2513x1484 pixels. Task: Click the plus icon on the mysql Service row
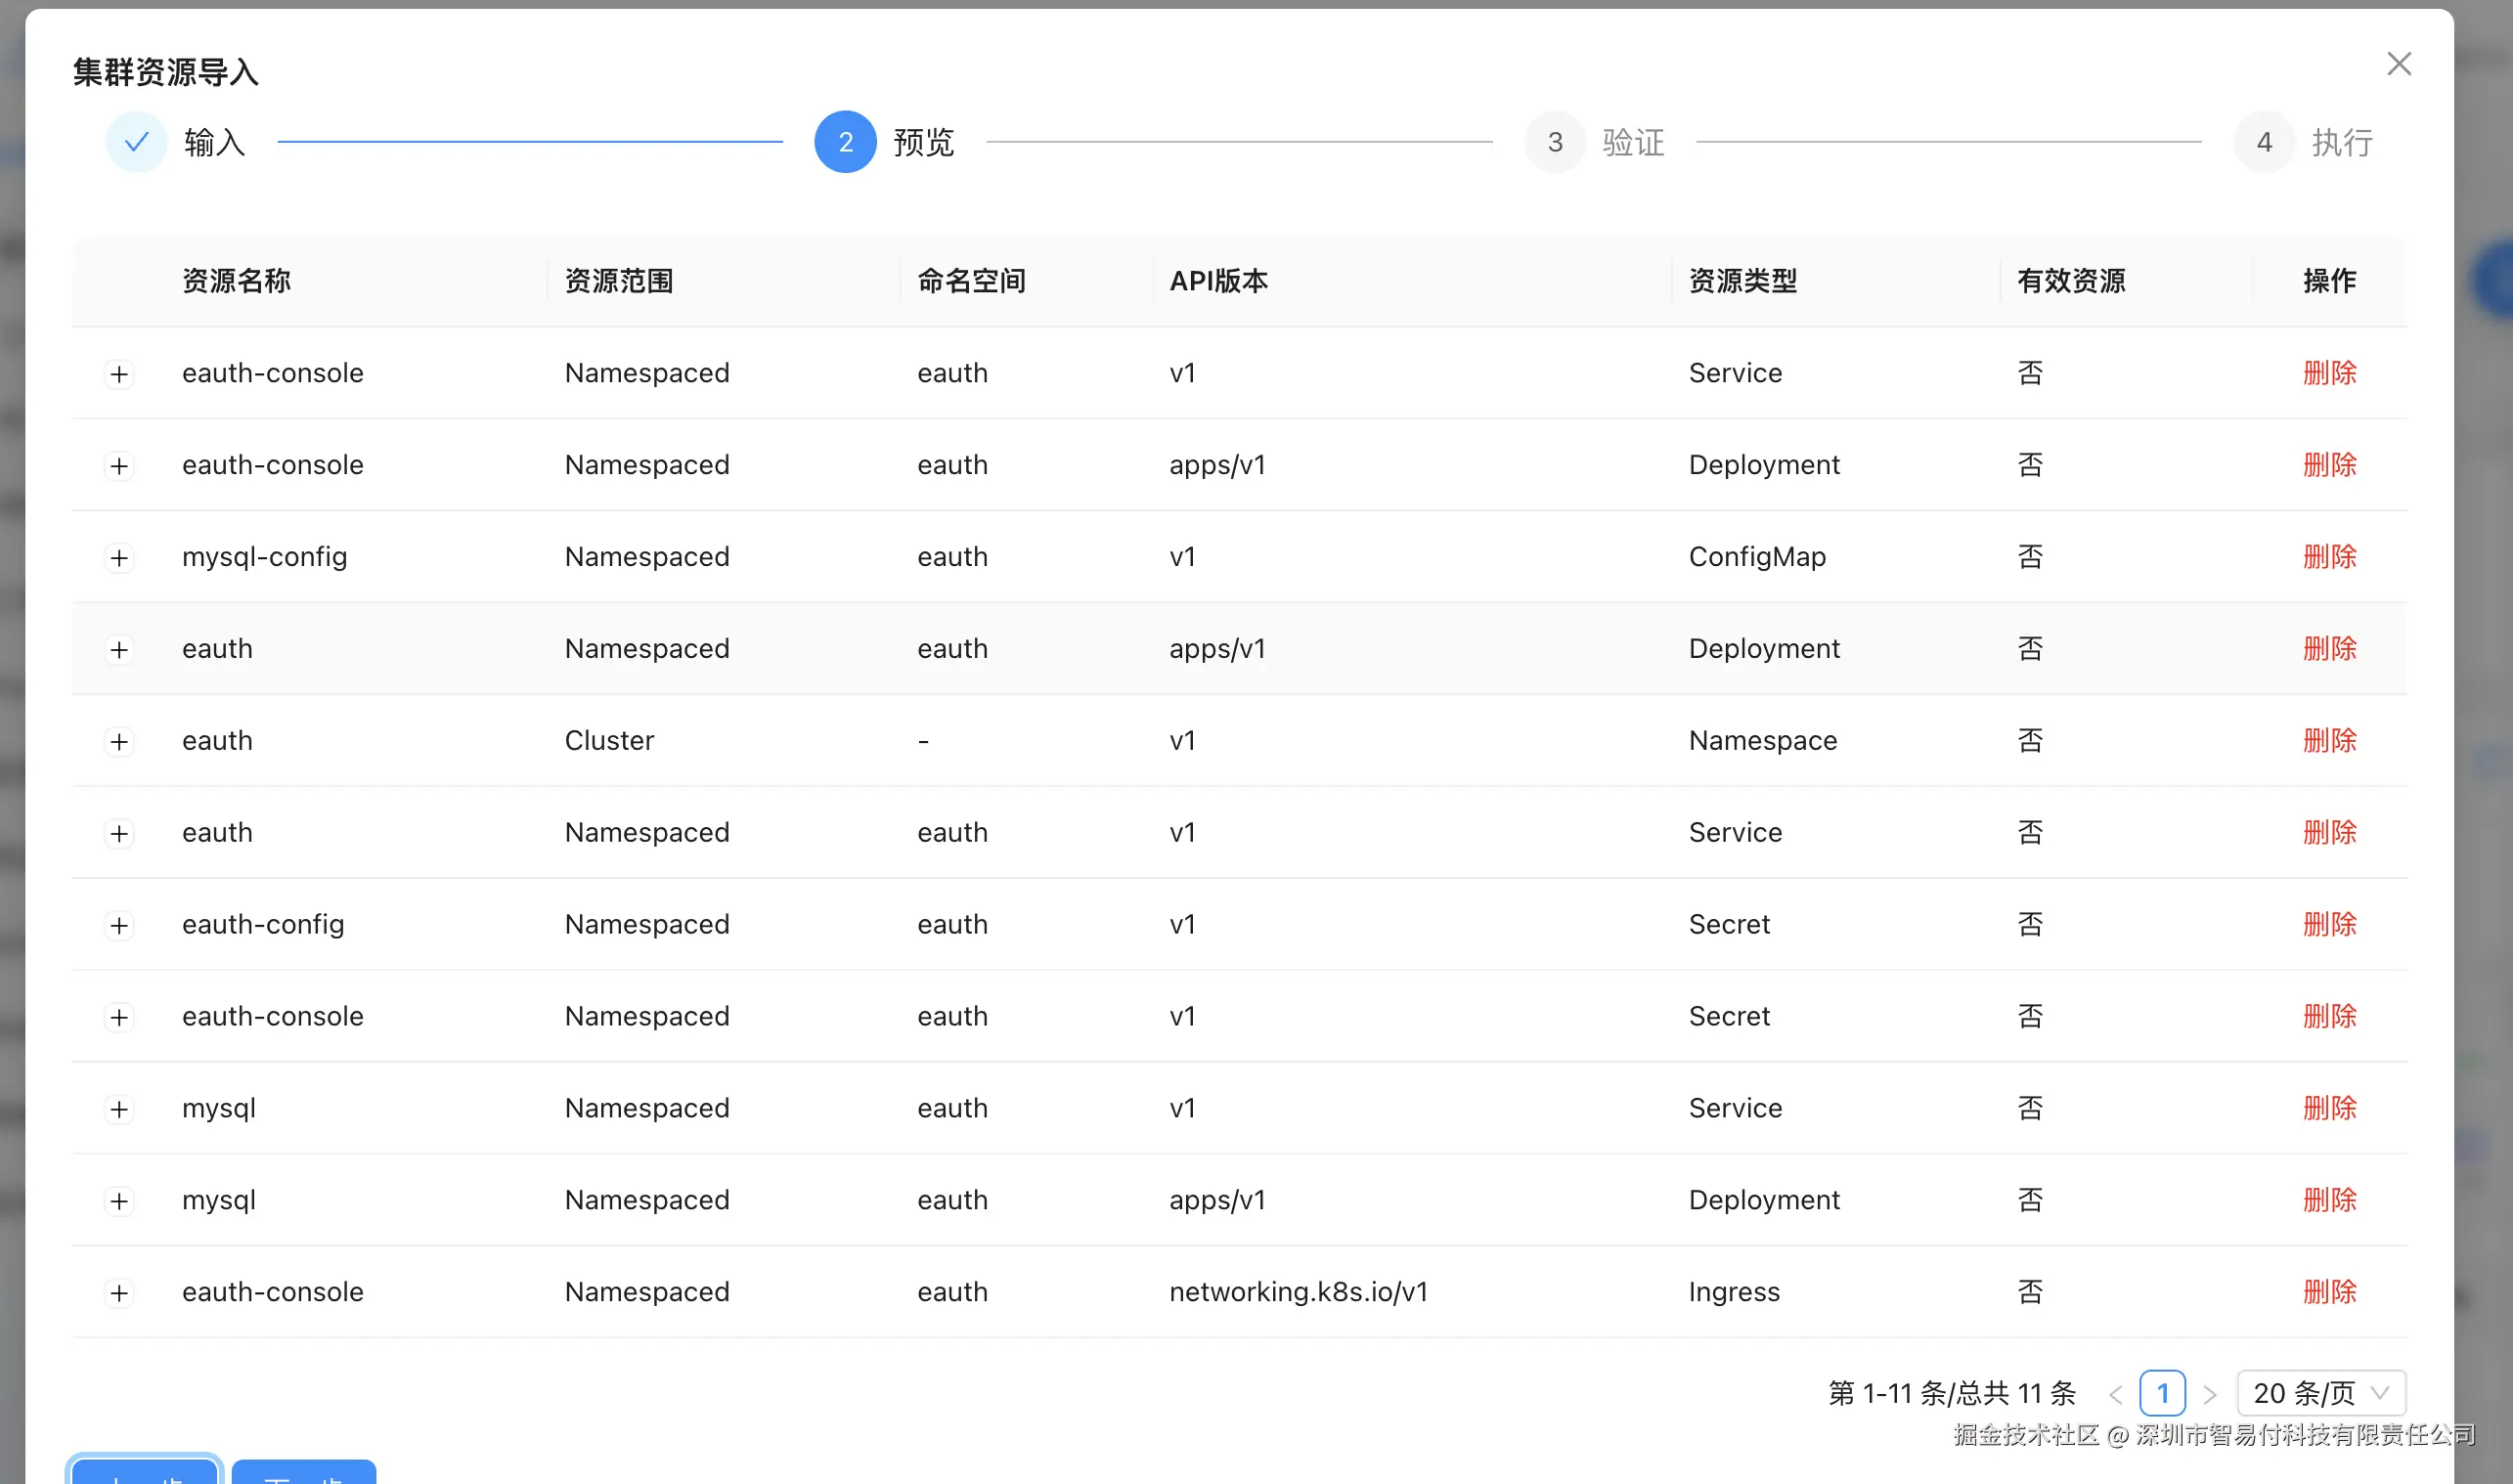119,1109
